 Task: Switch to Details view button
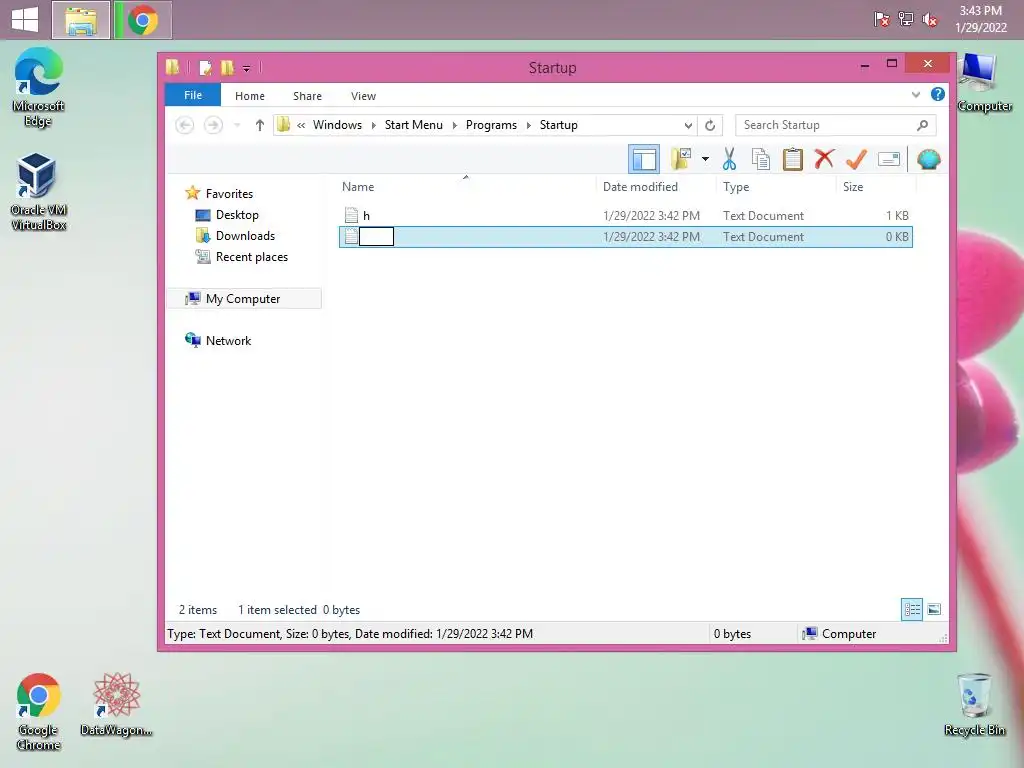pos(912,609)
